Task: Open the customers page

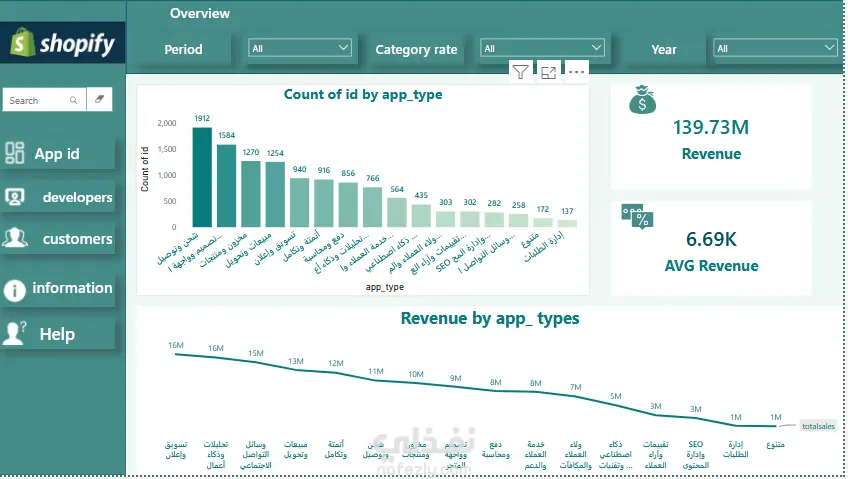Action: coord(57,238)
